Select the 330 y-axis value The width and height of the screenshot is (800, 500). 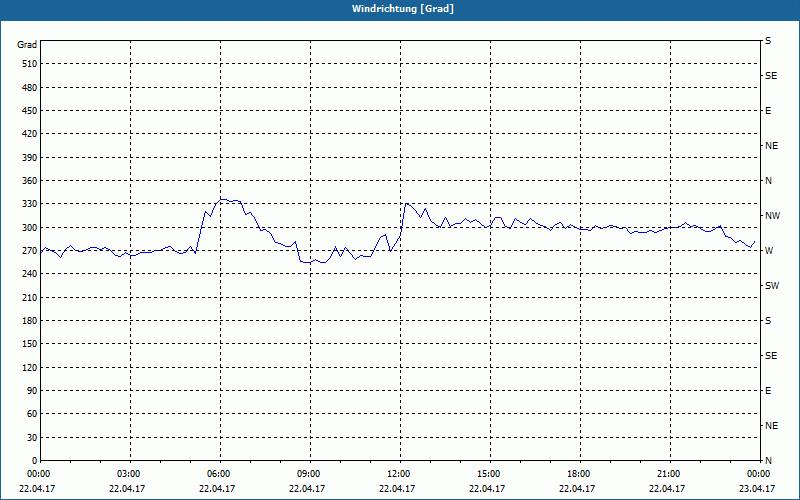coord(29,204)
